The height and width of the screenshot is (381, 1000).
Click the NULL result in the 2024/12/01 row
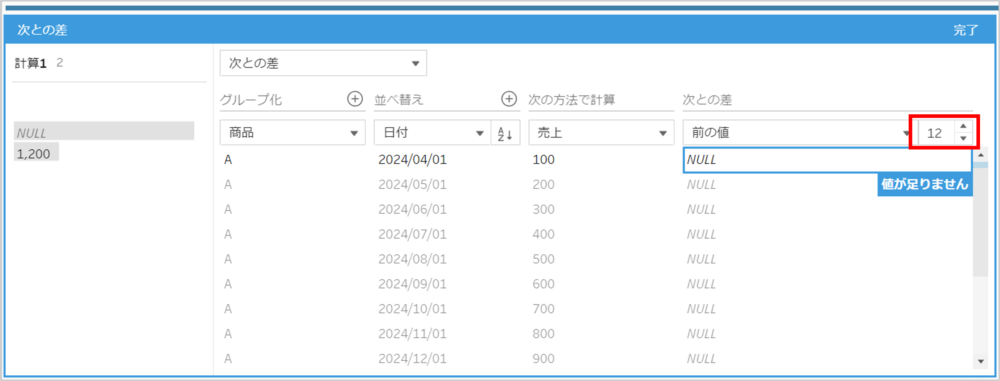point(702,359)
